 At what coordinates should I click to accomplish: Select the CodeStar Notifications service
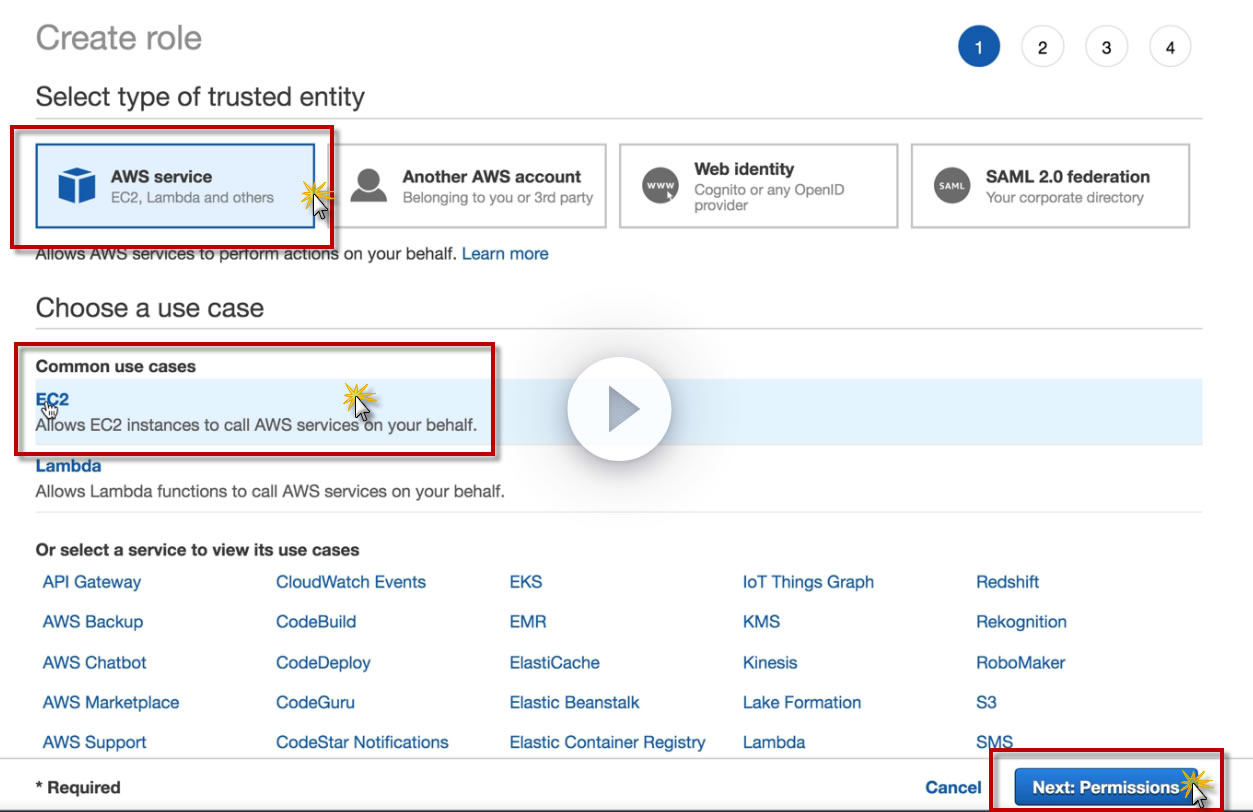tap(362, 743)
